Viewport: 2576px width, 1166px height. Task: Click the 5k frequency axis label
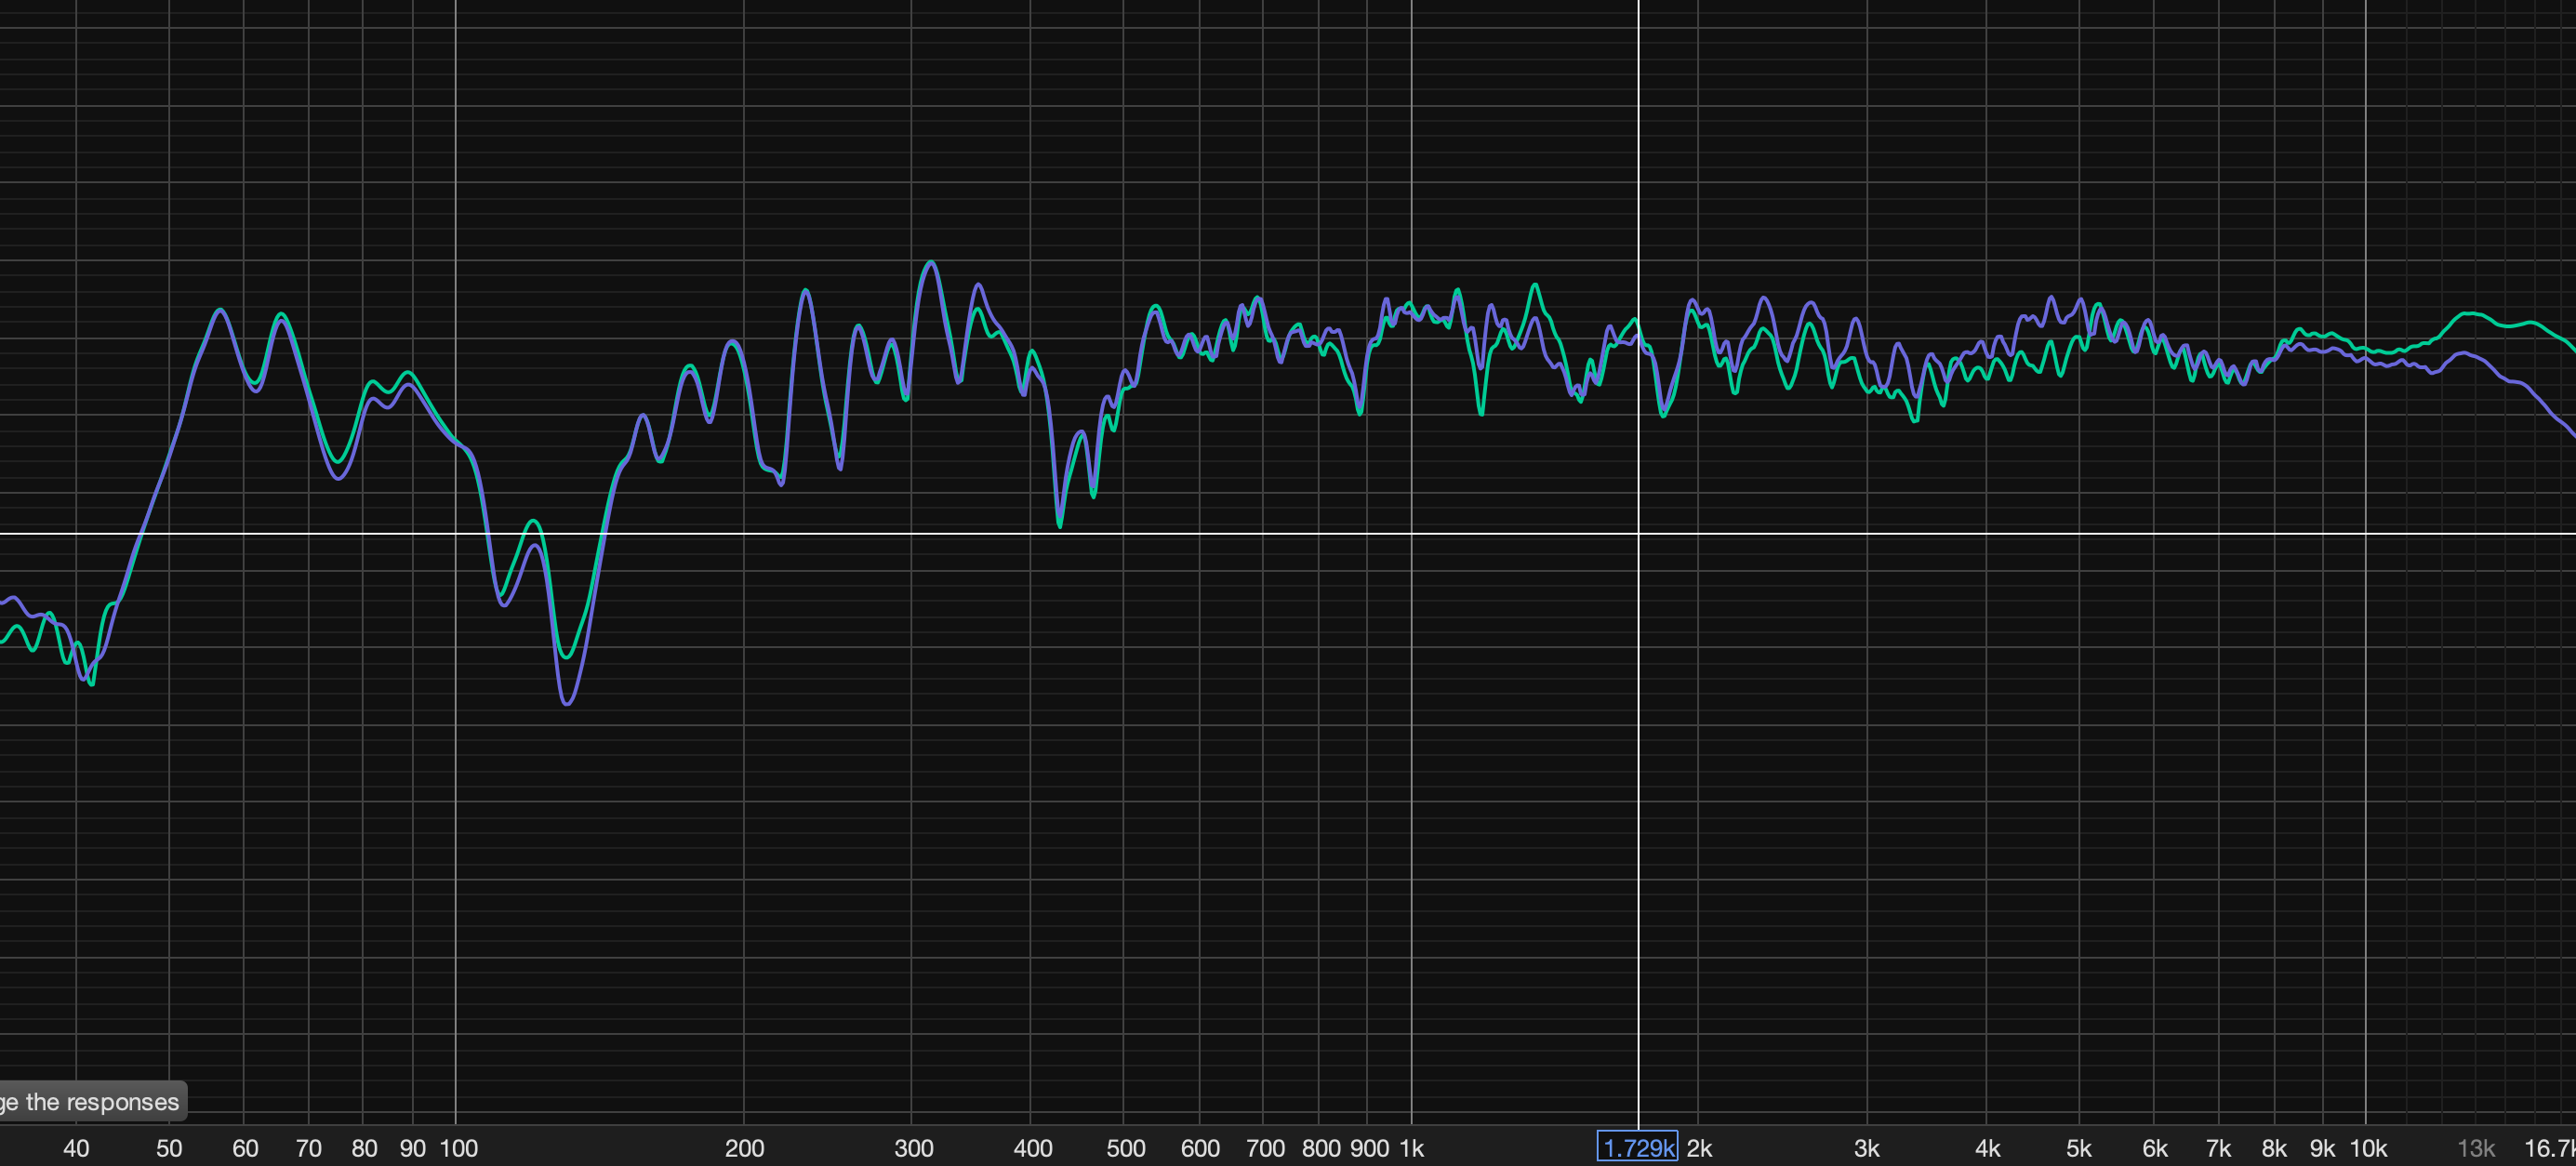pos(2079,1148)
